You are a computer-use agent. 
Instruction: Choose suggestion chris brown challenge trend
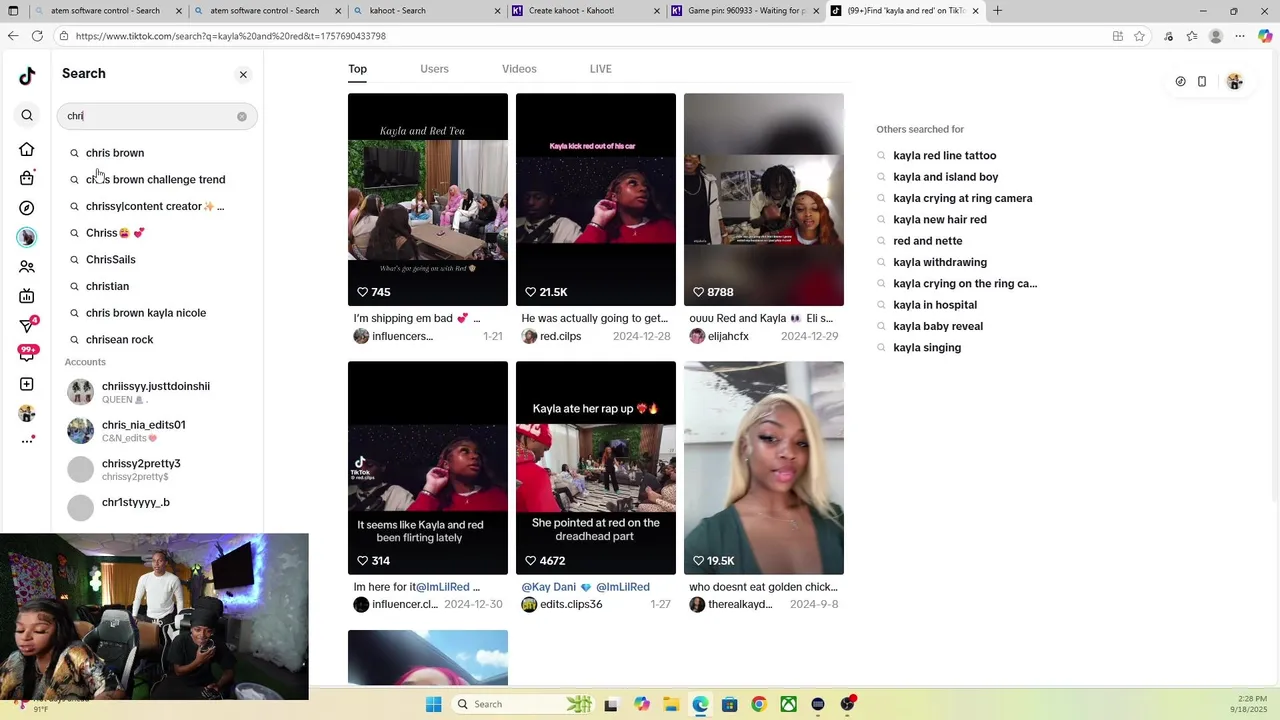click(155, 180)
